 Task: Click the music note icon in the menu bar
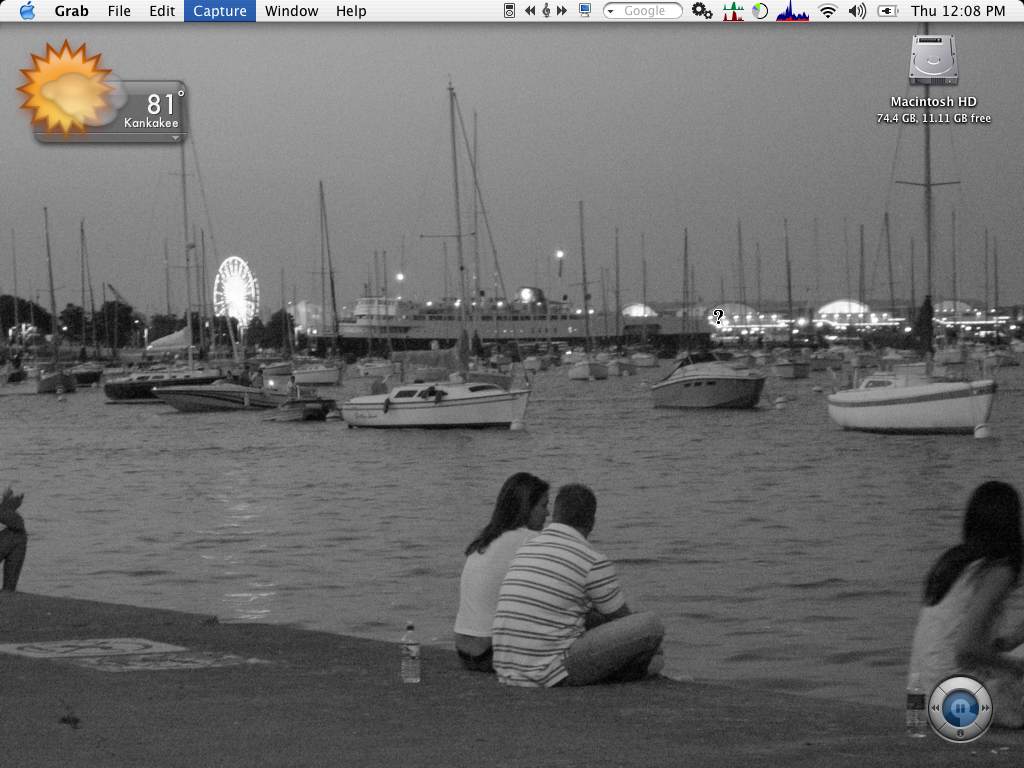click(546, 11)
